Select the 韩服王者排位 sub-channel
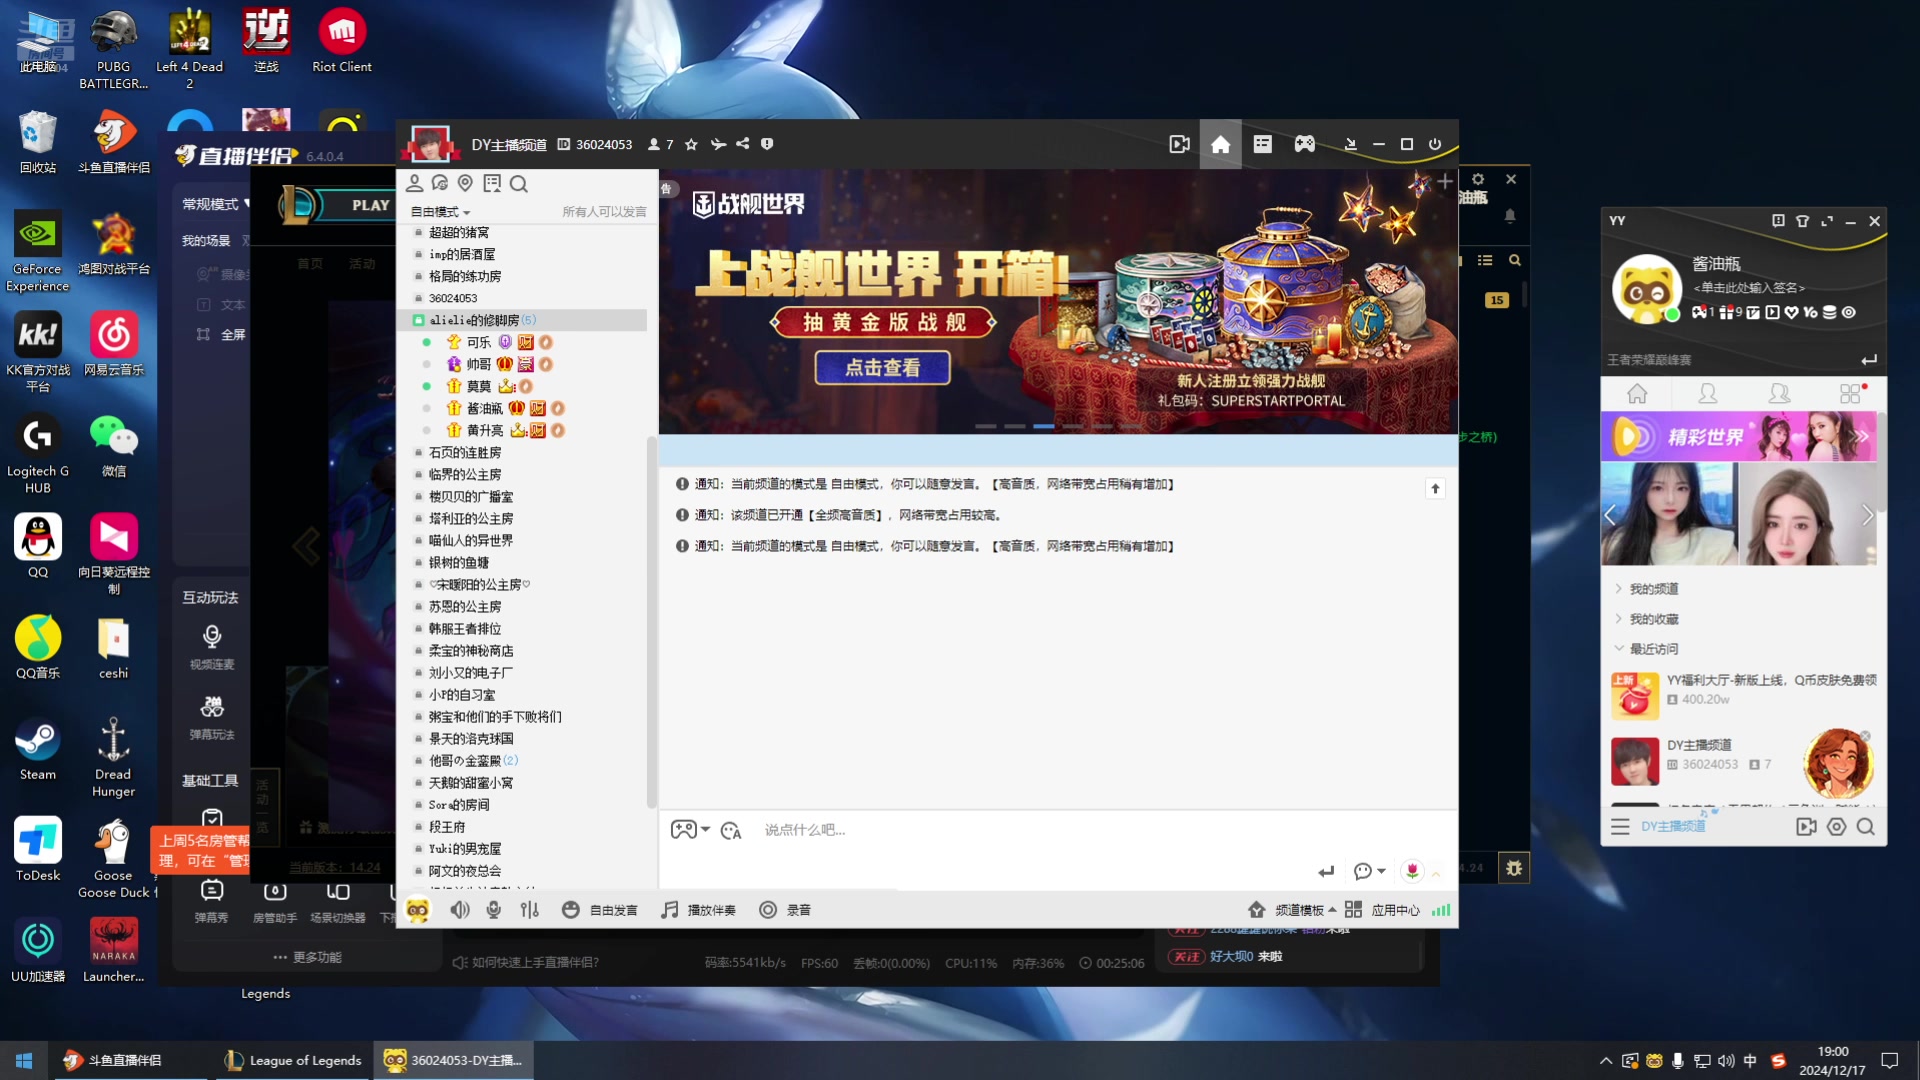 (465, 629)
